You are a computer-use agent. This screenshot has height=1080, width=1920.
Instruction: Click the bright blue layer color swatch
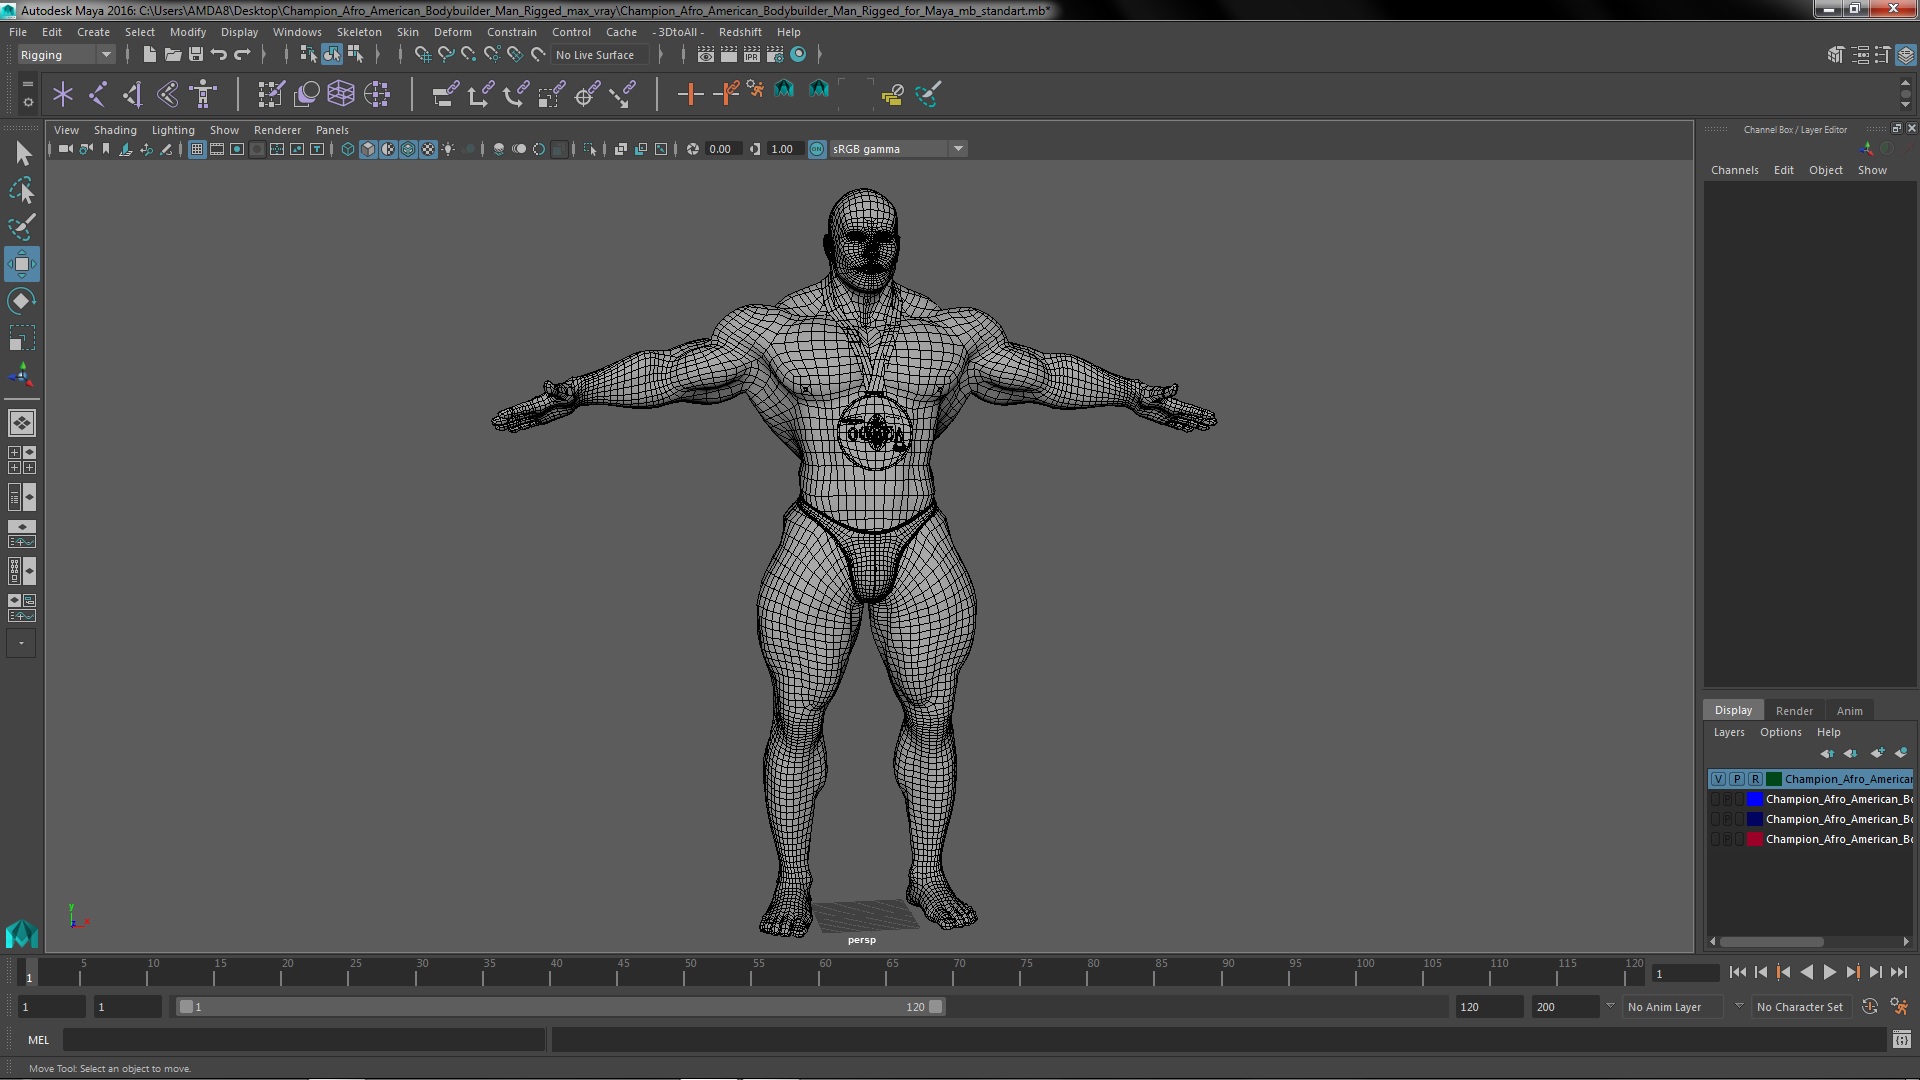(1754, 800)
